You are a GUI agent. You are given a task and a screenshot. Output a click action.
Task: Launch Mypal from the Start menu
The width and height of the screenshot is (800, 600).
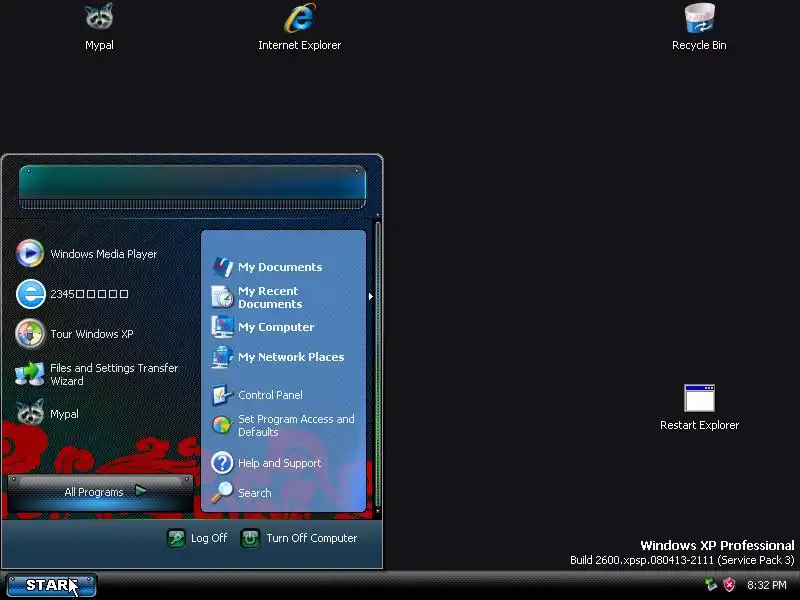[x=30, y=413]
